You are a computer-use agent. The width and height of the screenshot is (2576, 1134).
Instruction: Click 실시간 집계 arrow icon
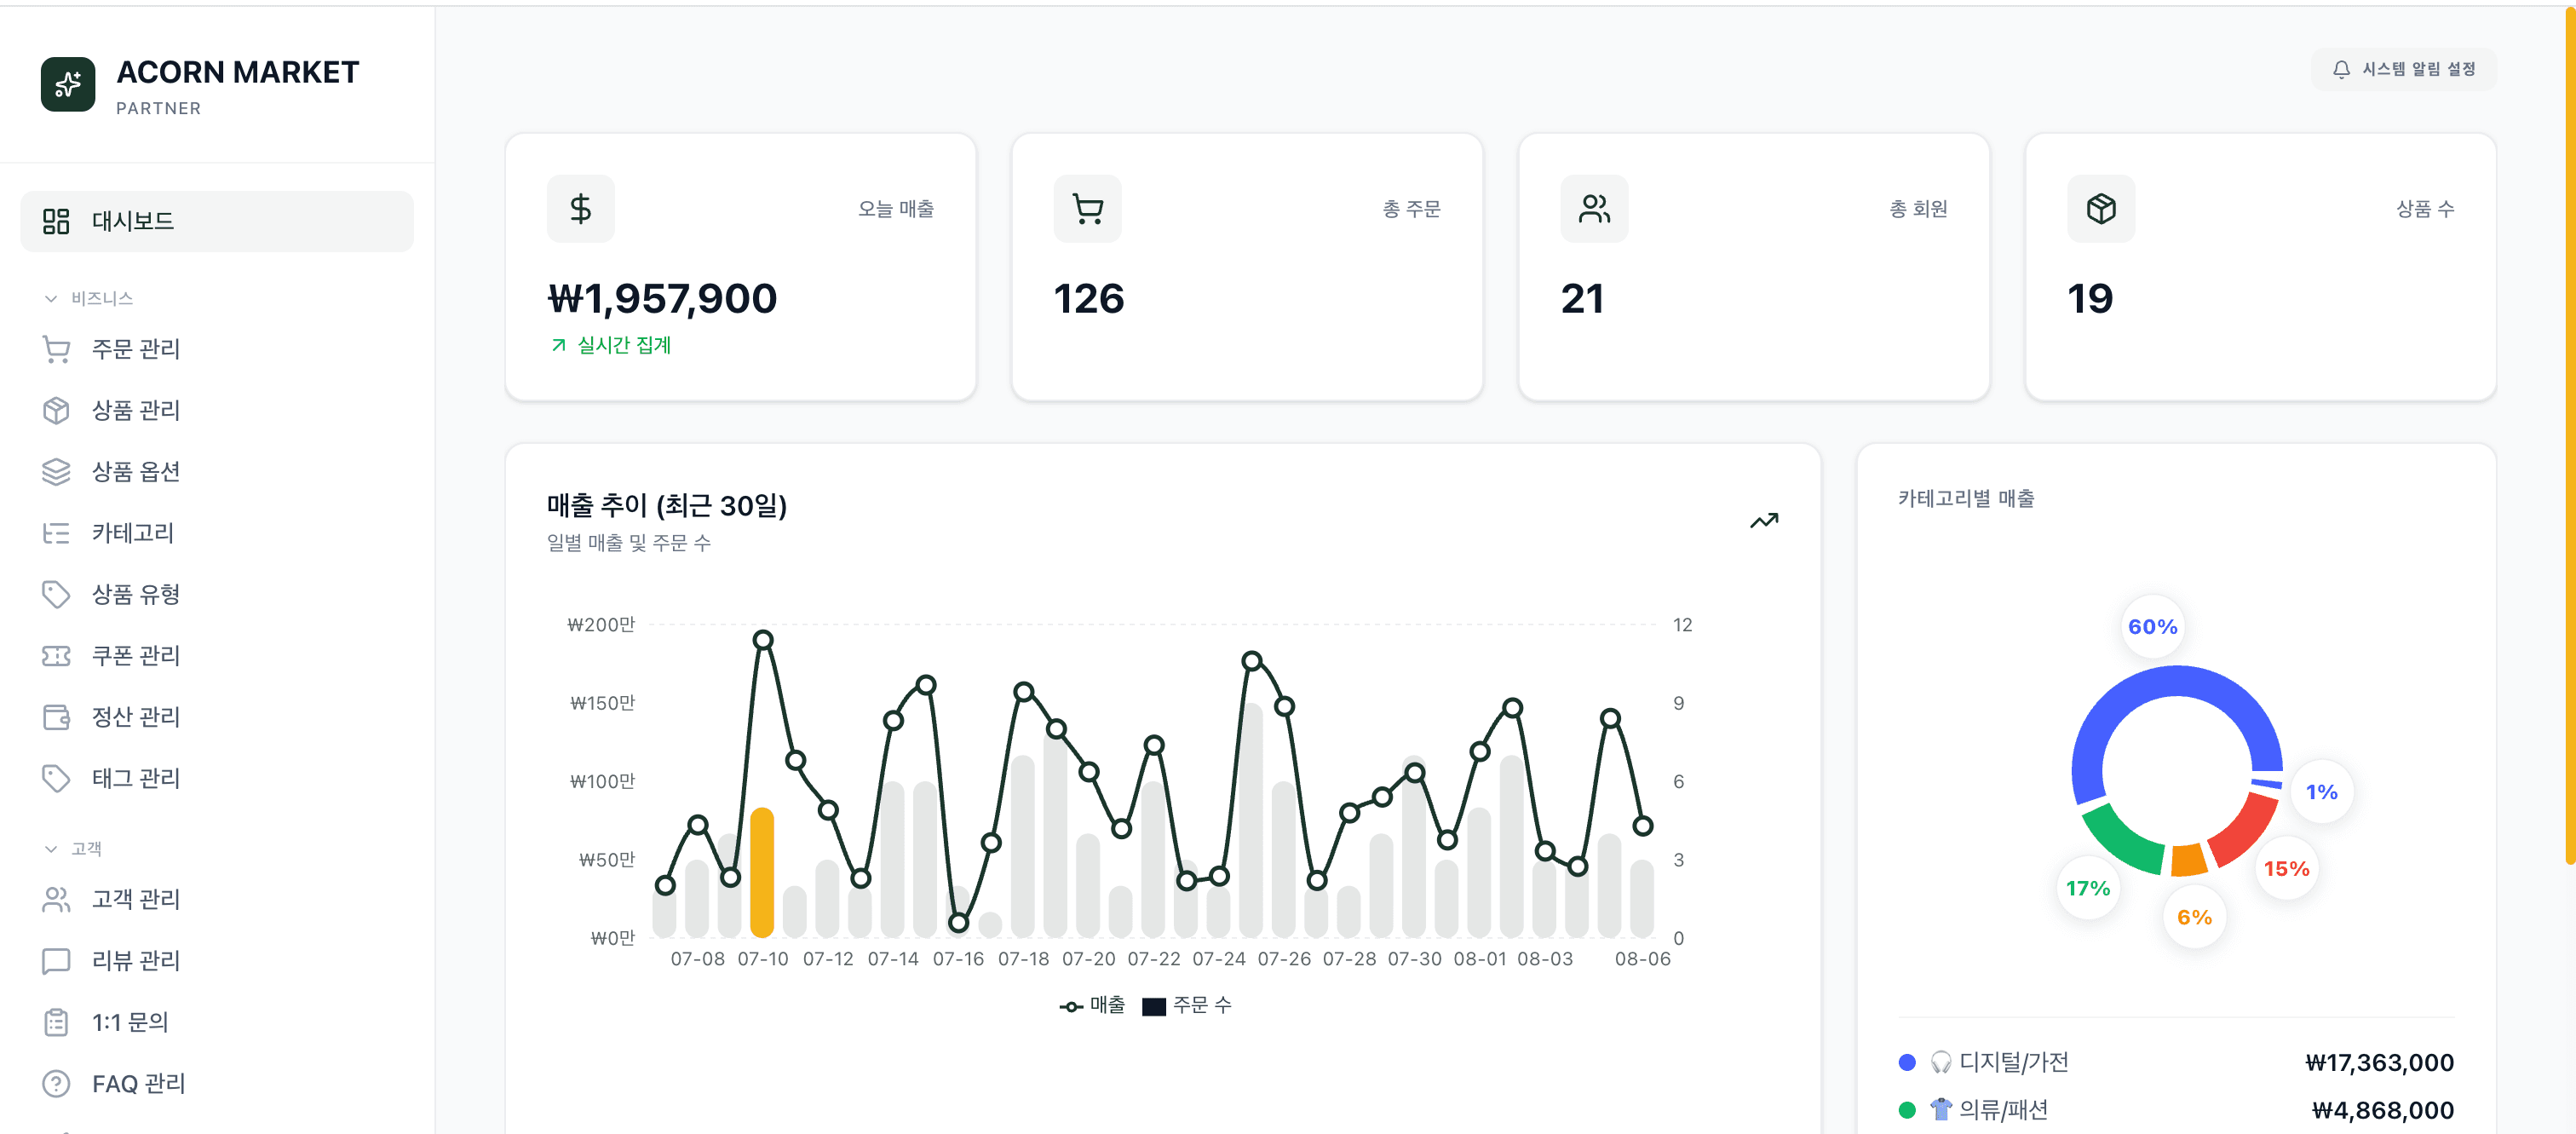click(559, 345)
